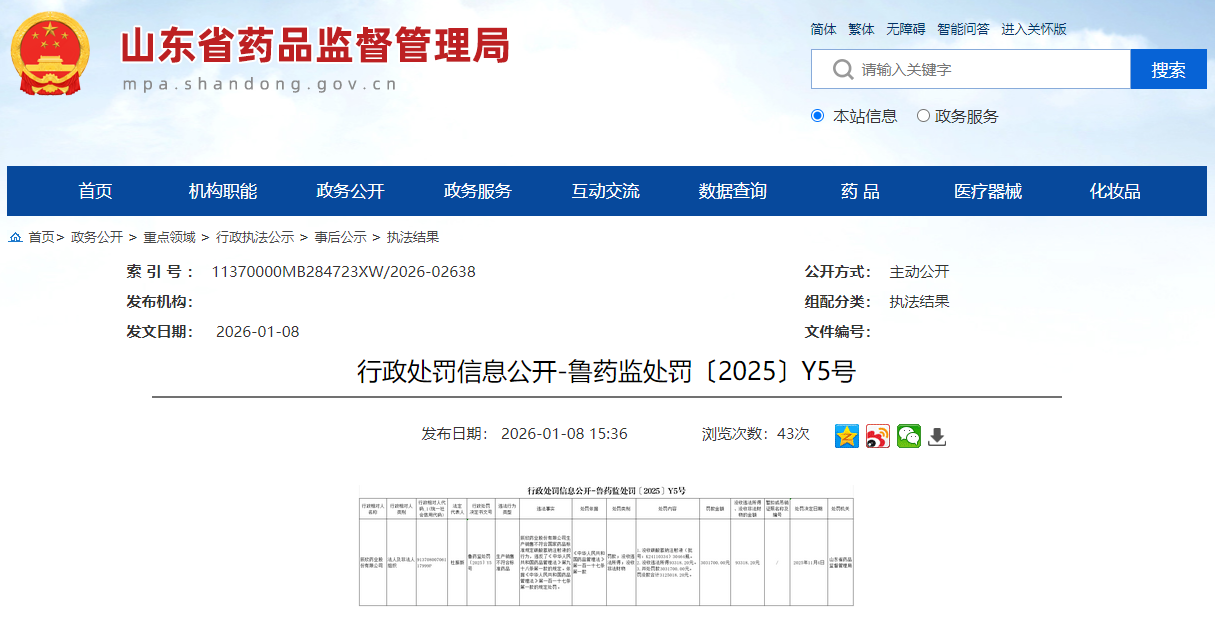Viewport: 1215px width, 621px height.
Task: Click the download arrow icon
Action: click(937, 437)
